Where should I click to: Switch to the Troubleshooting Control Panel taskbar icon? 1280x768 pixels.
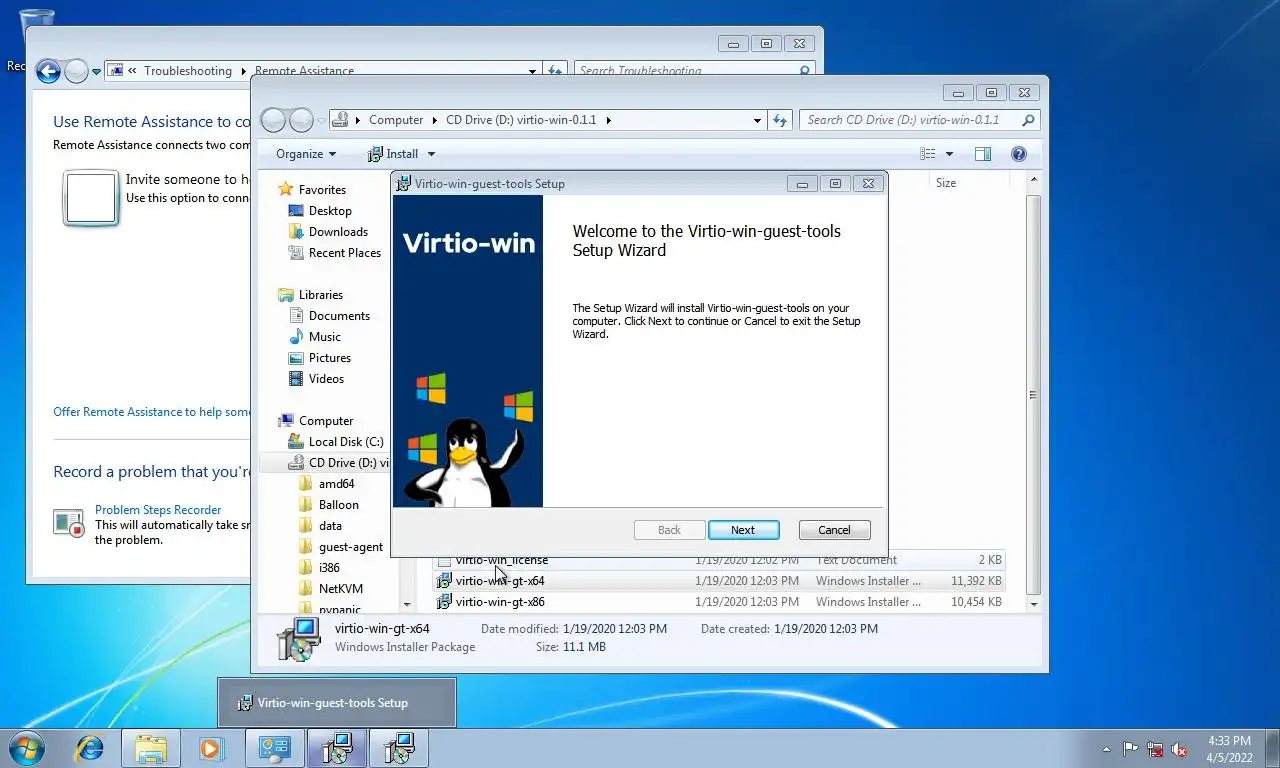coord(275,748)
